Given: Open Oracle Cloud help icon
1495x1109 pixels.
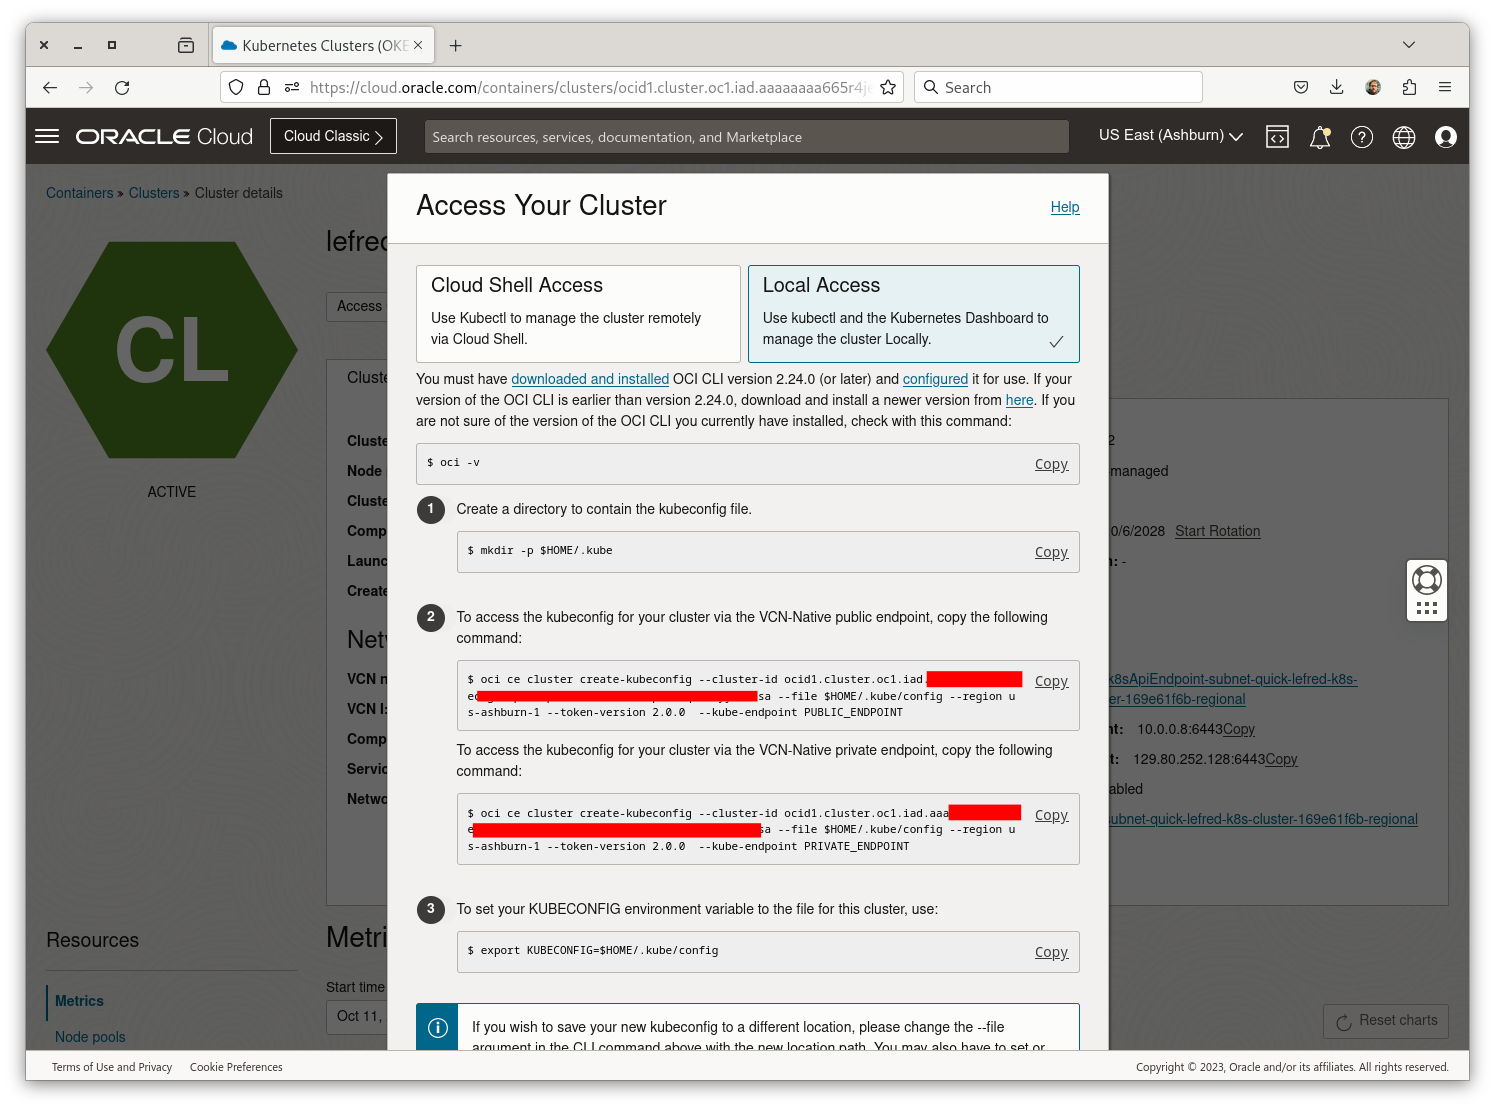Looking at the screenshot, I should click(1361, 136).
